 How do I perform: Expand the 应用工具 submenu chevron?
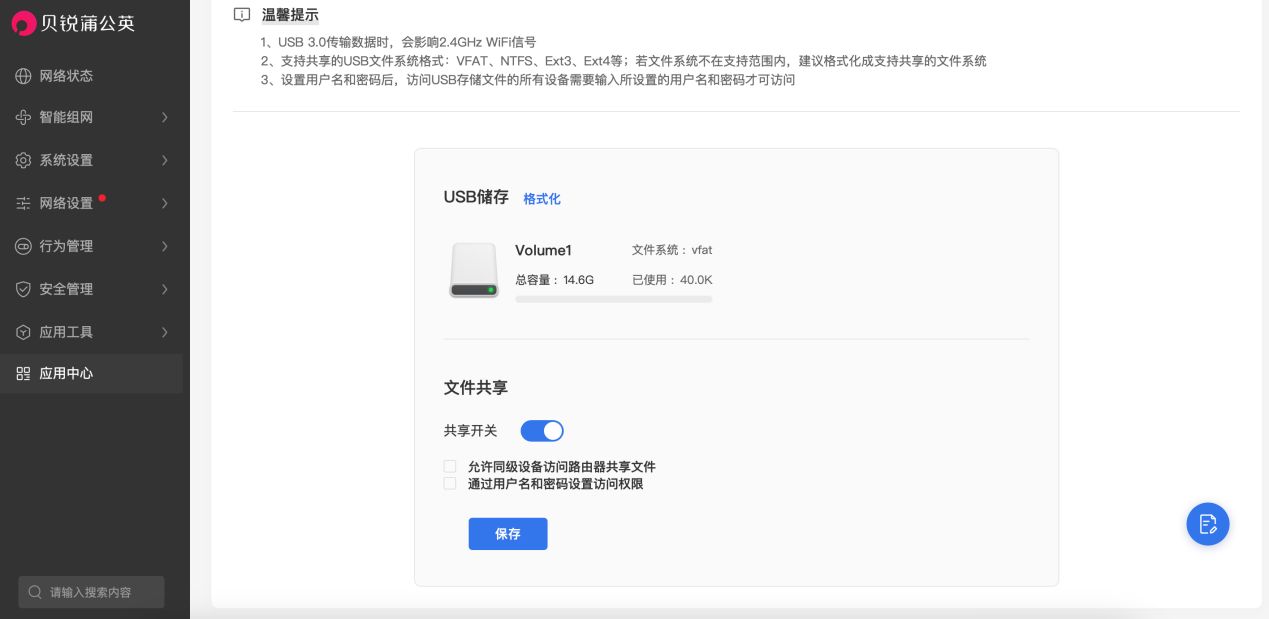point(165,332)
